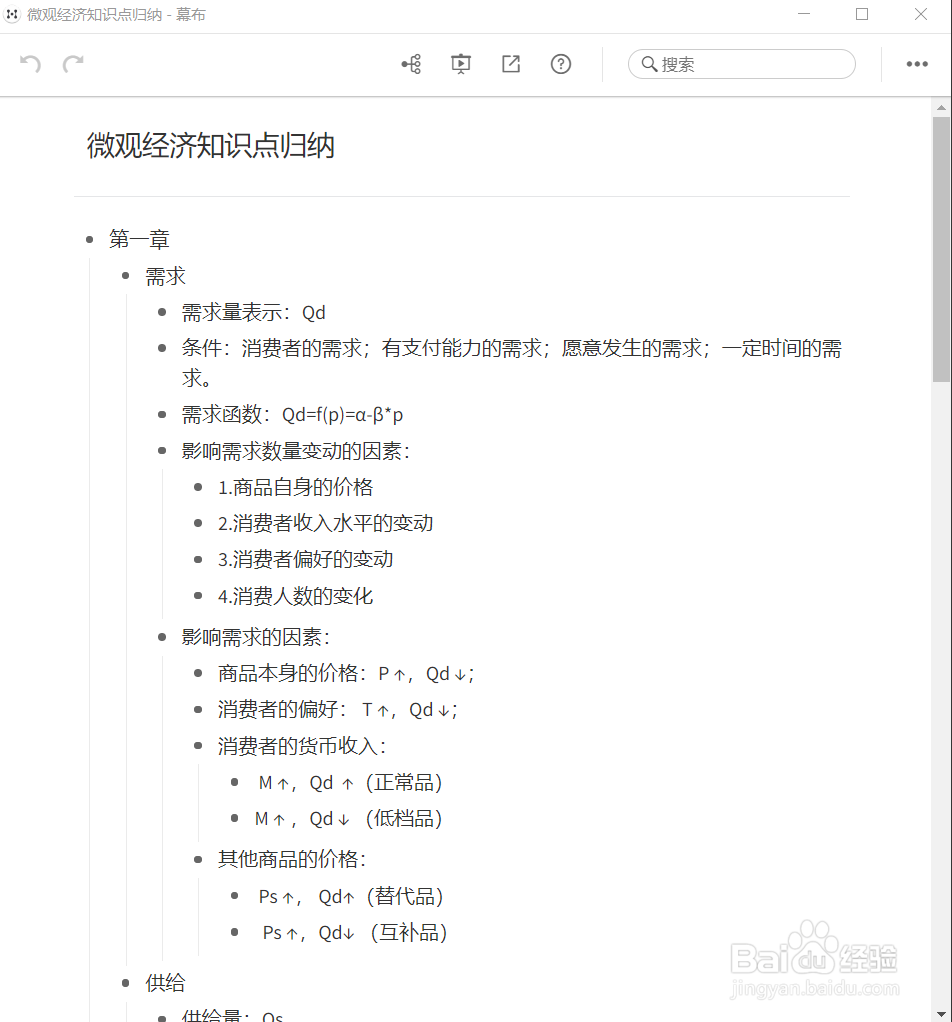The height and width of the screenshot is (1022, 952).
Task: Click the magnifier icon in search box
Action: 649,64
